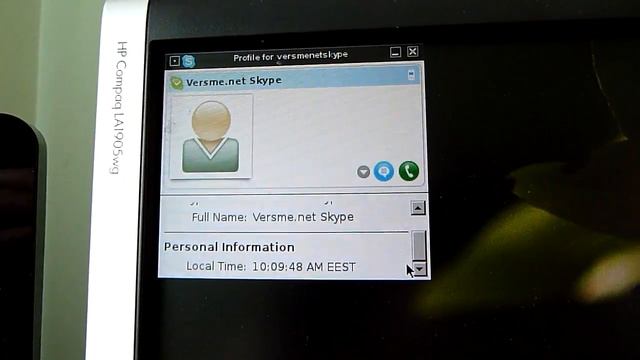Expand gray dropdown arrow next to chat
The image size is (640, 360).
tap(363, 172)
